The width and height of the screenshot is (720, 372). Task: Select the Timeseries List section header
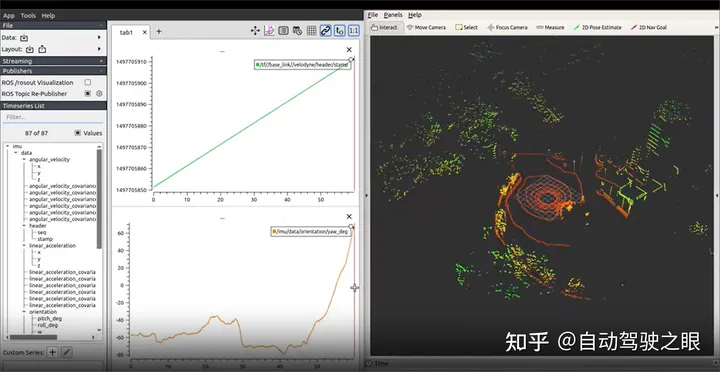coord(53,106)
